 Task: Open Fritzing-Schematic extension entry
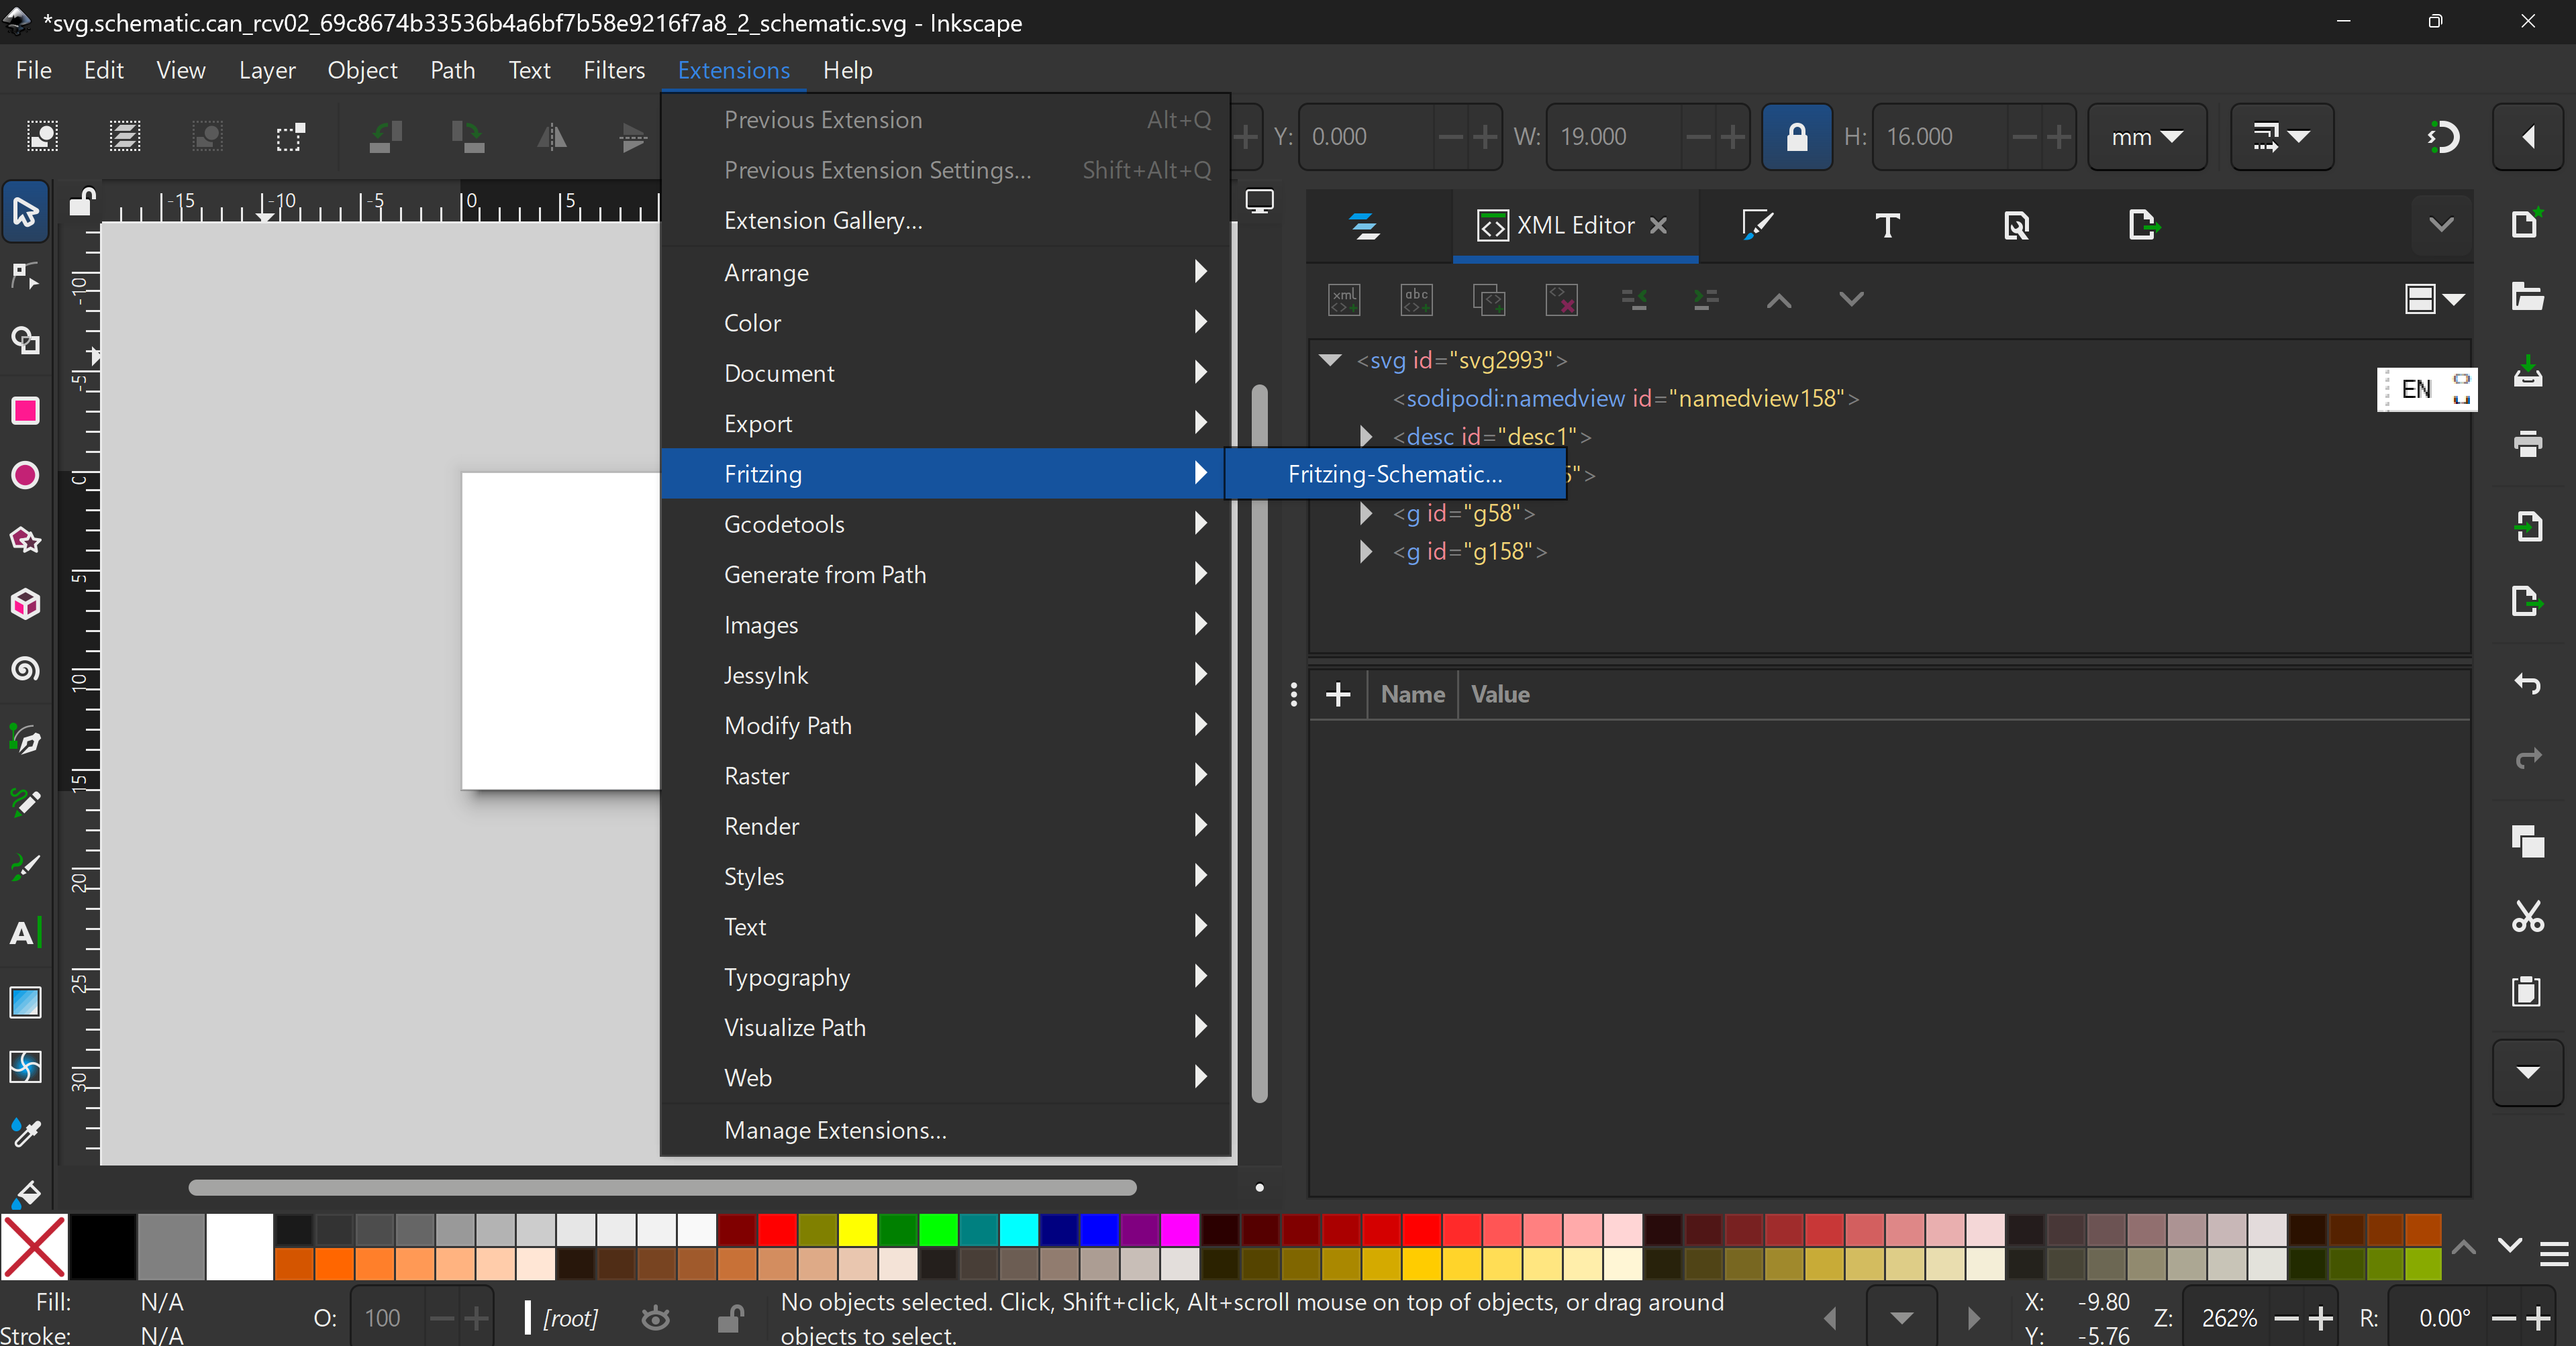pos(1394,474)
